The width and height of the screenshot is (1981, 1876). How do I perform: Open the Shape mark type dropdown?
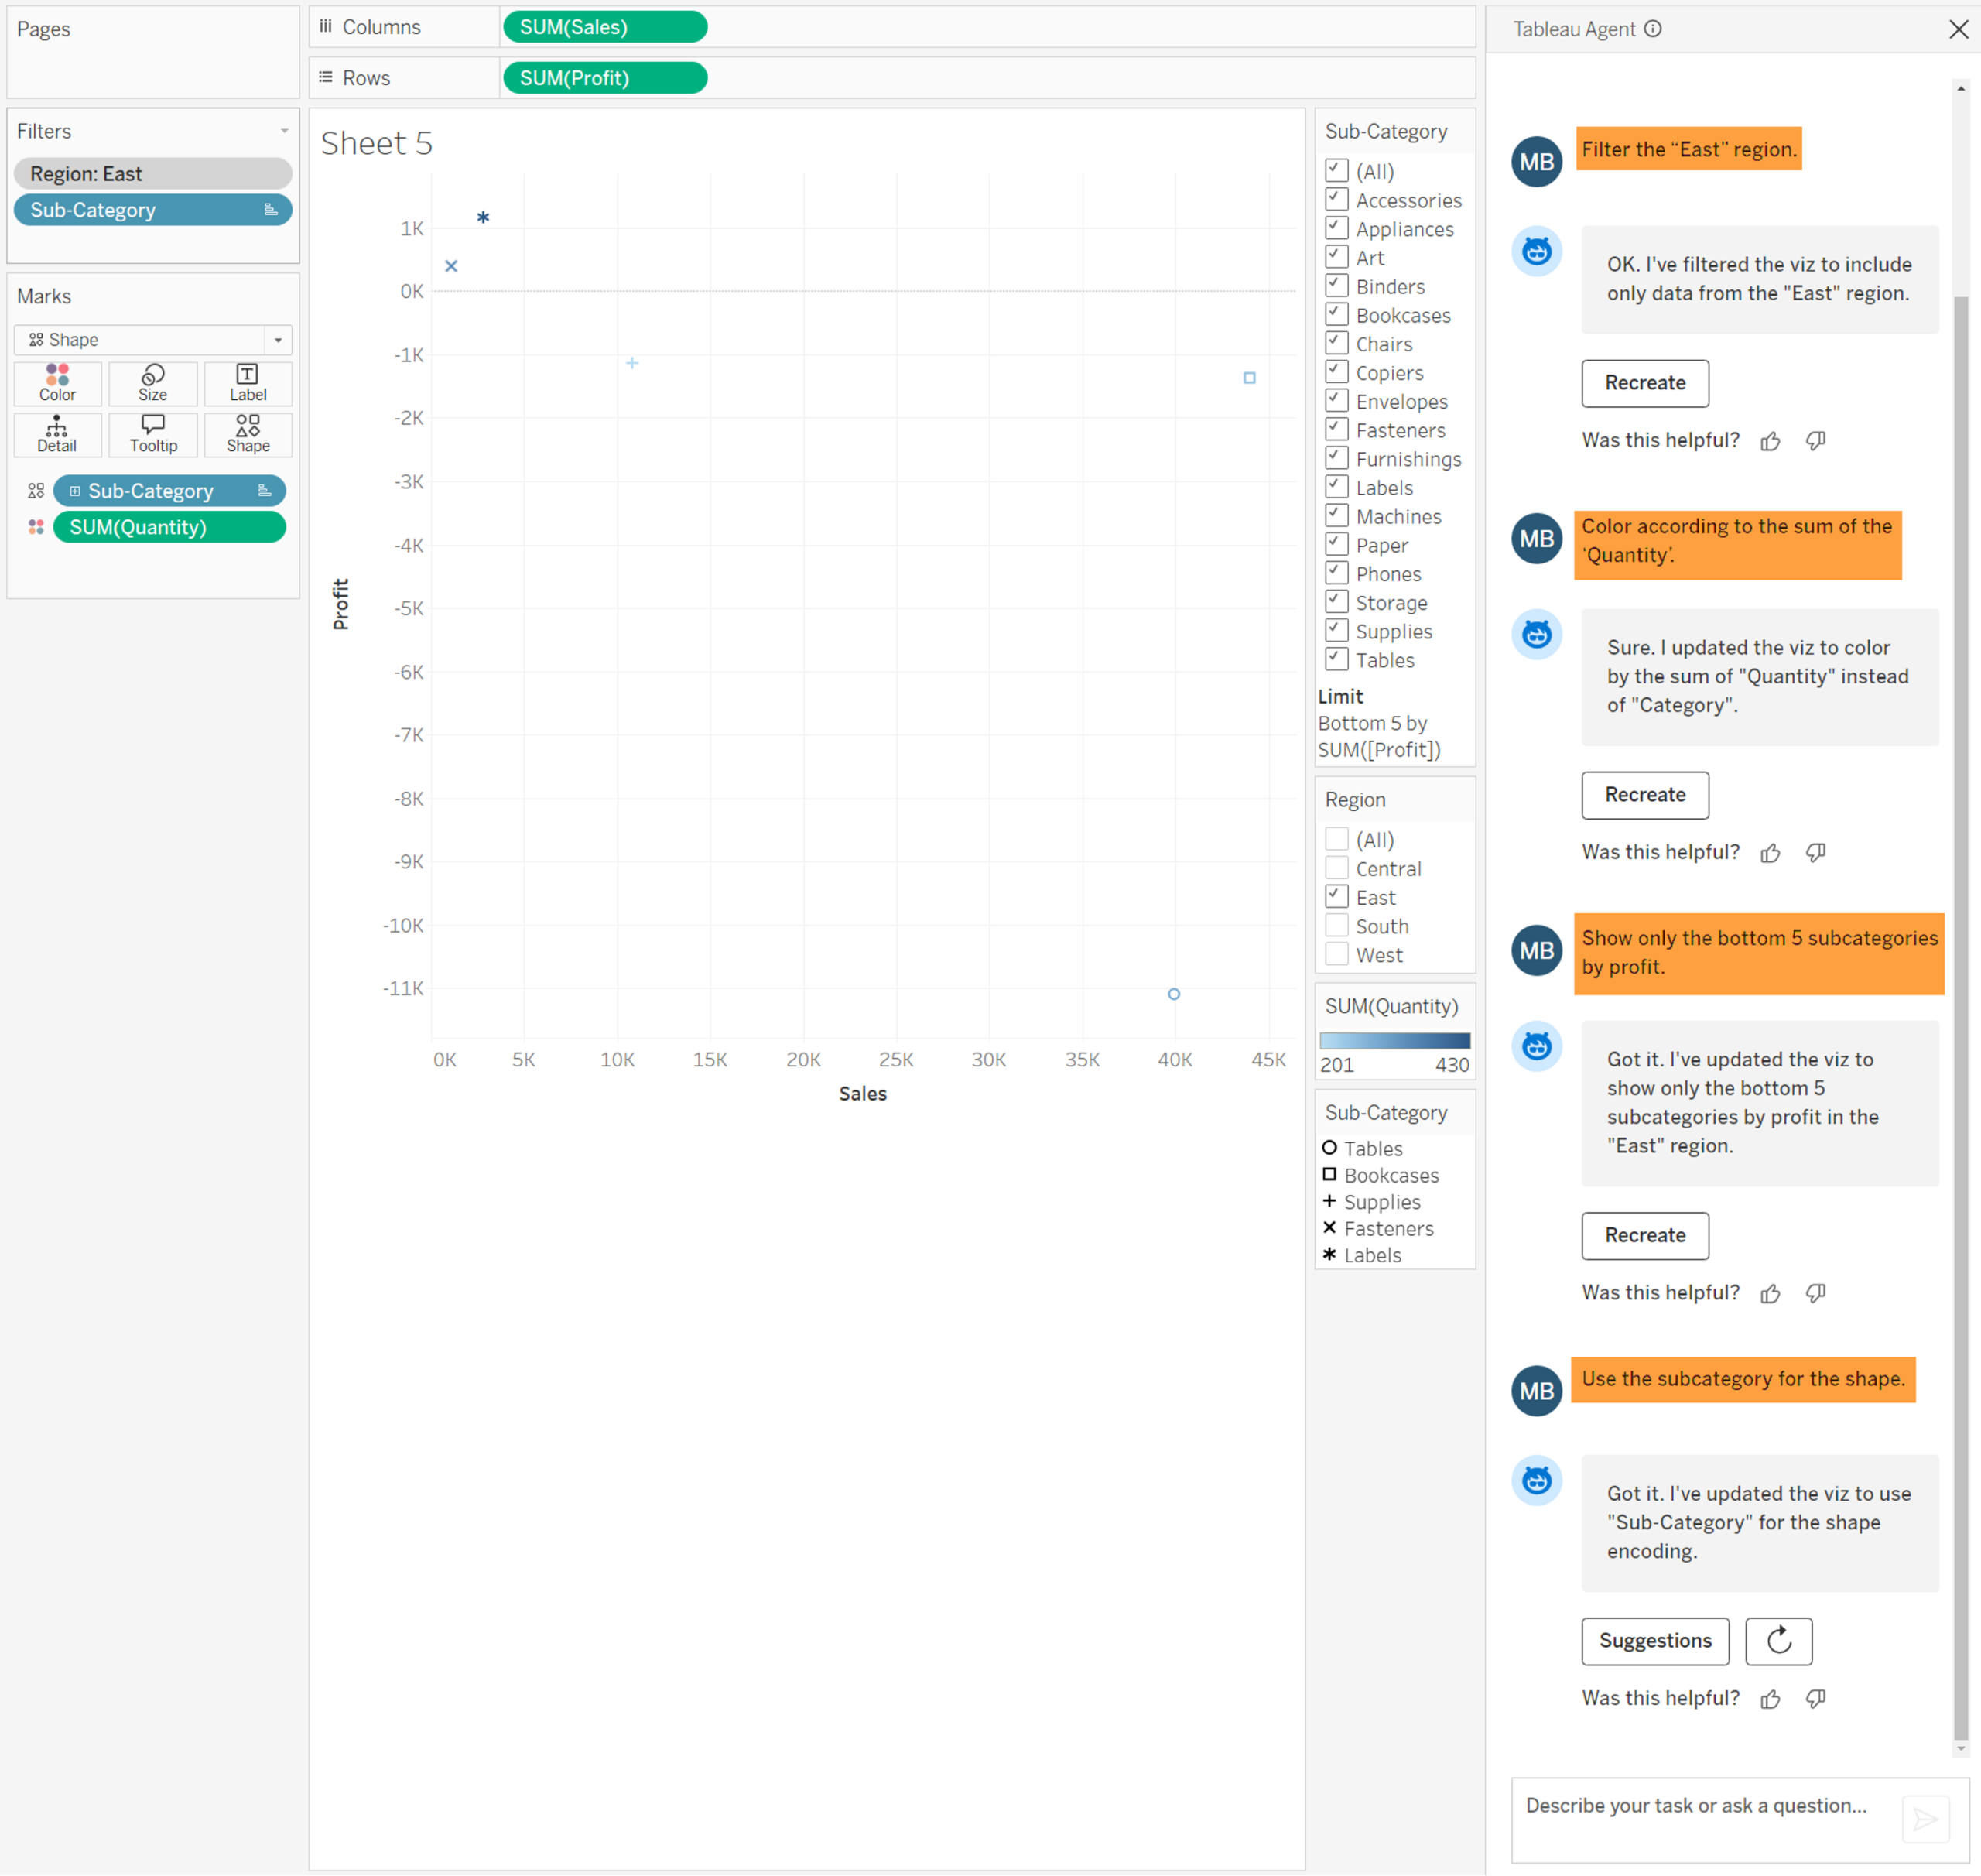(278, 340)
